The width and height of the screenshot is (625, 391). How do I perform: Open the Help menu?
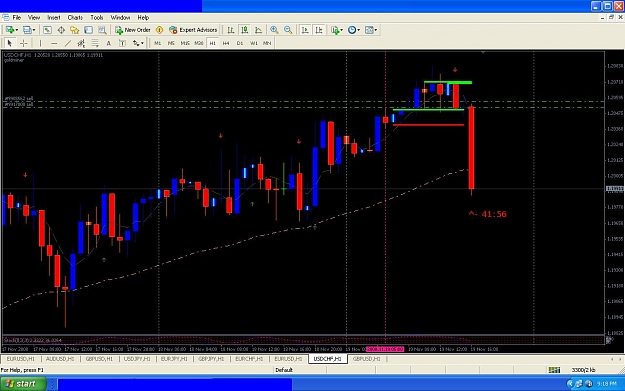point(143,18)
